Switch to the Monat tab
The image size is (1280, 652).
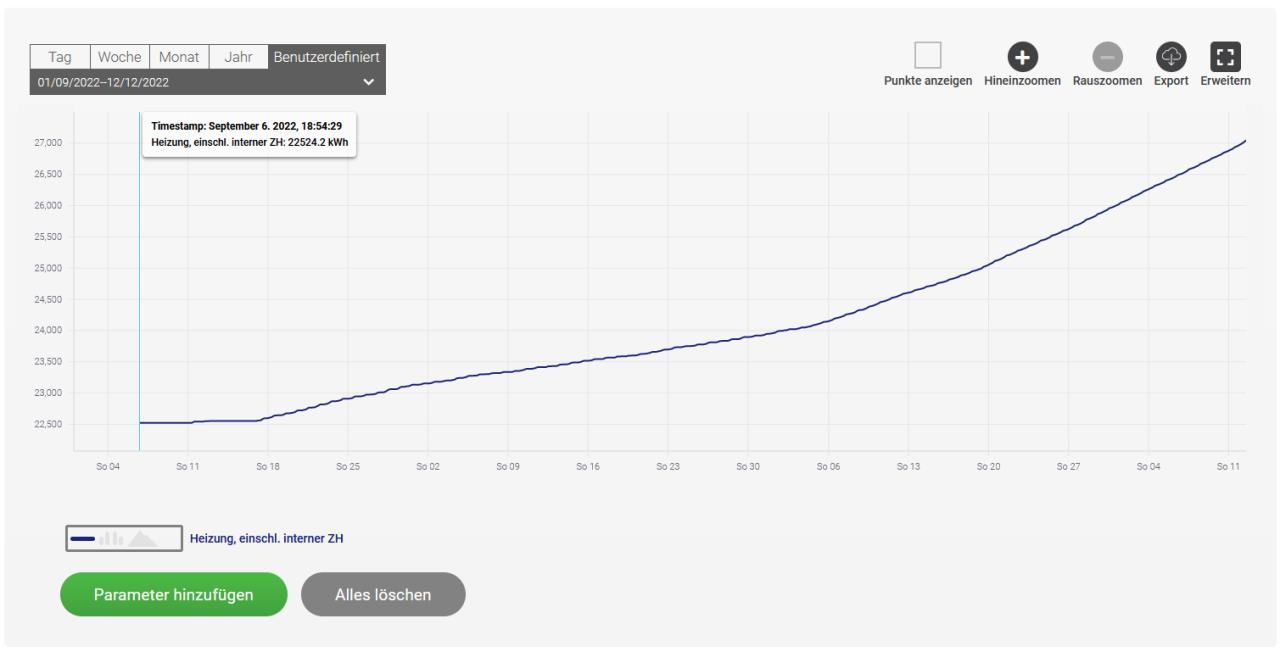pos(180,57)
